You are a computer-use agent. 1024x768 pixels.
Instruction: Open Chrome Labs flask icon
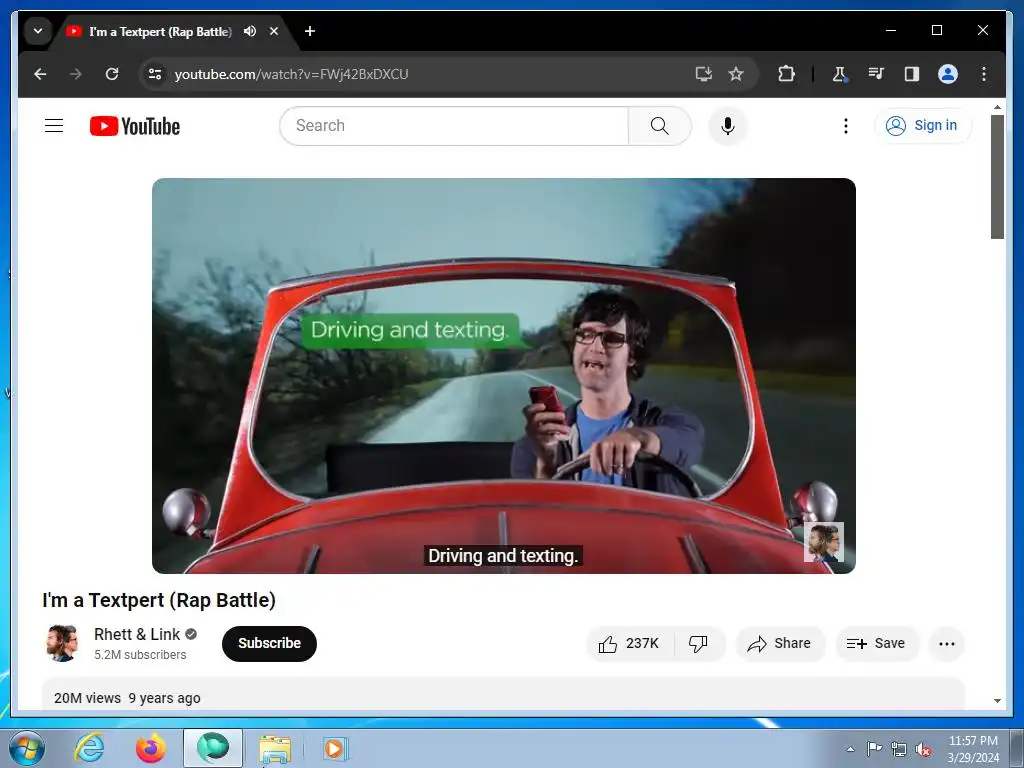pos(839,74)
